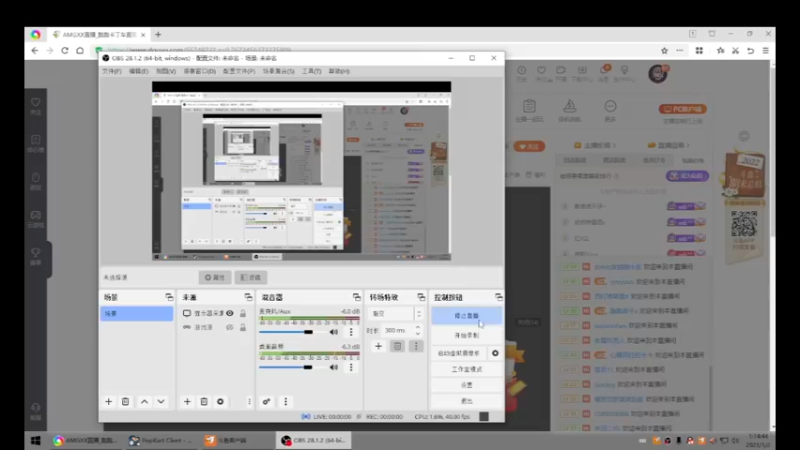Viewport: 800px width, 450px height.
Task: Open the File (F) menu in OBS
Action: [x=112, y=71]
